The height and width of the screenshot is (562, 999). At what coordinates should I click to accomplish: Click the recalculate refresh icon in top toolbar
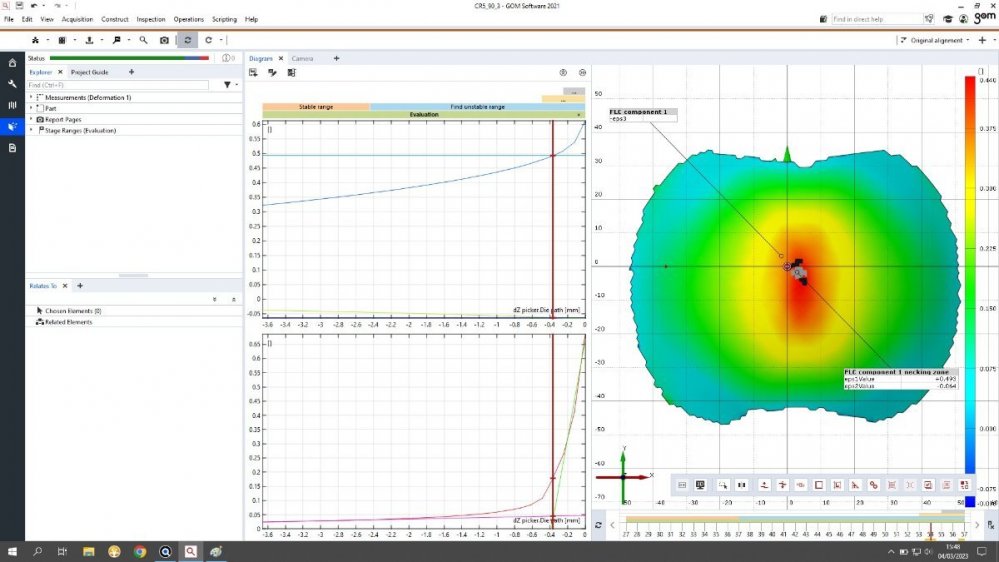(186, 40)
